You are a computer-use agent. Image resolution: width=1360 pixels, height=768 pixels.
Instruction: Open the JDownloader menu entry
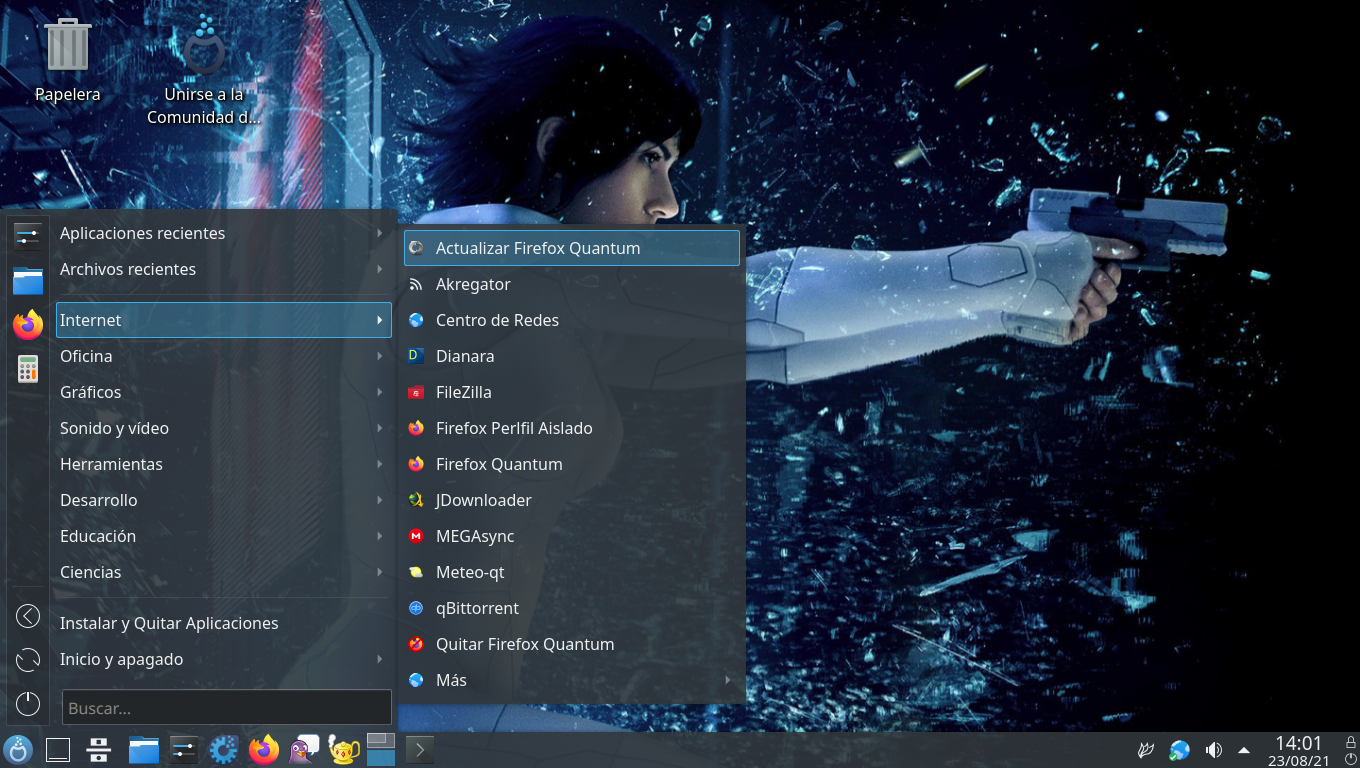tap(483, 500)
